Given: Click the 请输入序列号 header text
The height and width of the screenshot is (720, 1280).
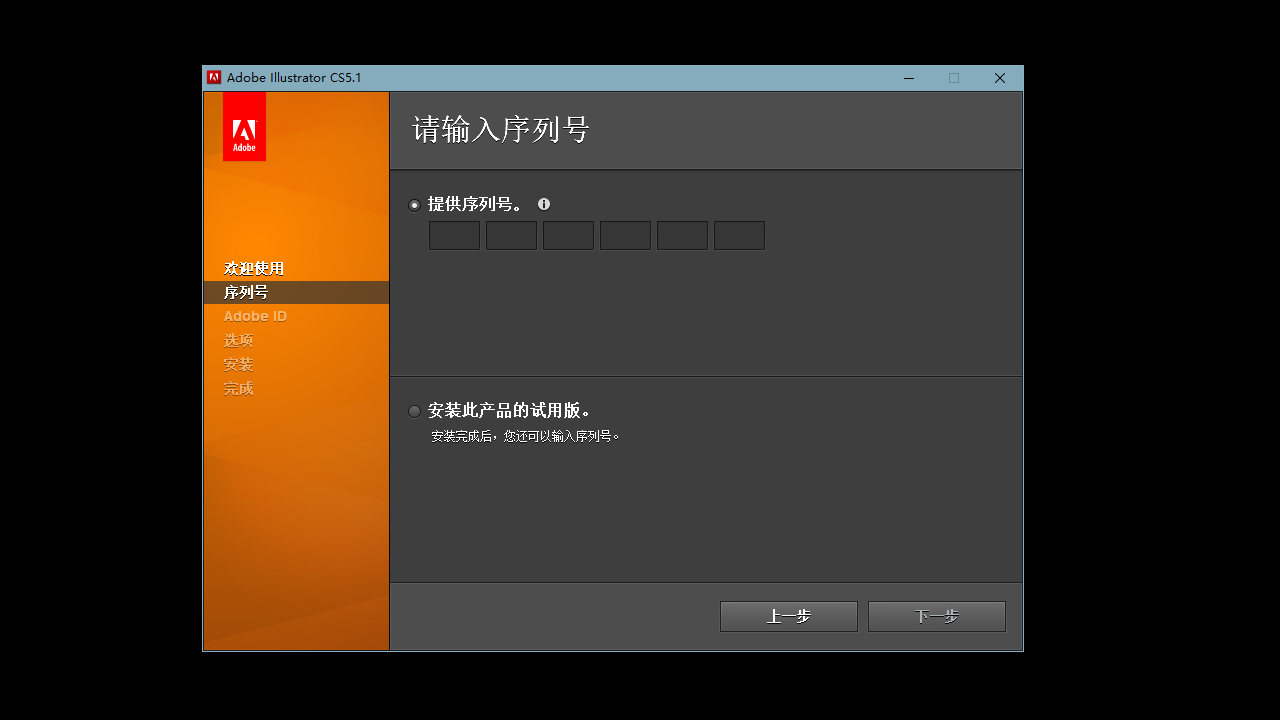Looking at the screenshot, I should (500, 130).
